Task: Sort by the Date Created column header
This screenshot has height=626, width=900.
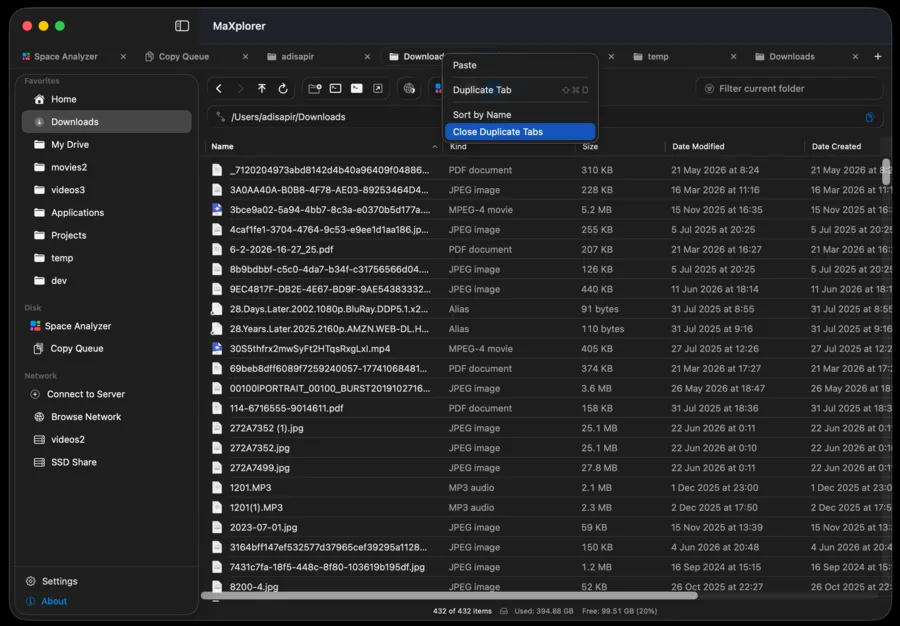Action: pos(836,146)
